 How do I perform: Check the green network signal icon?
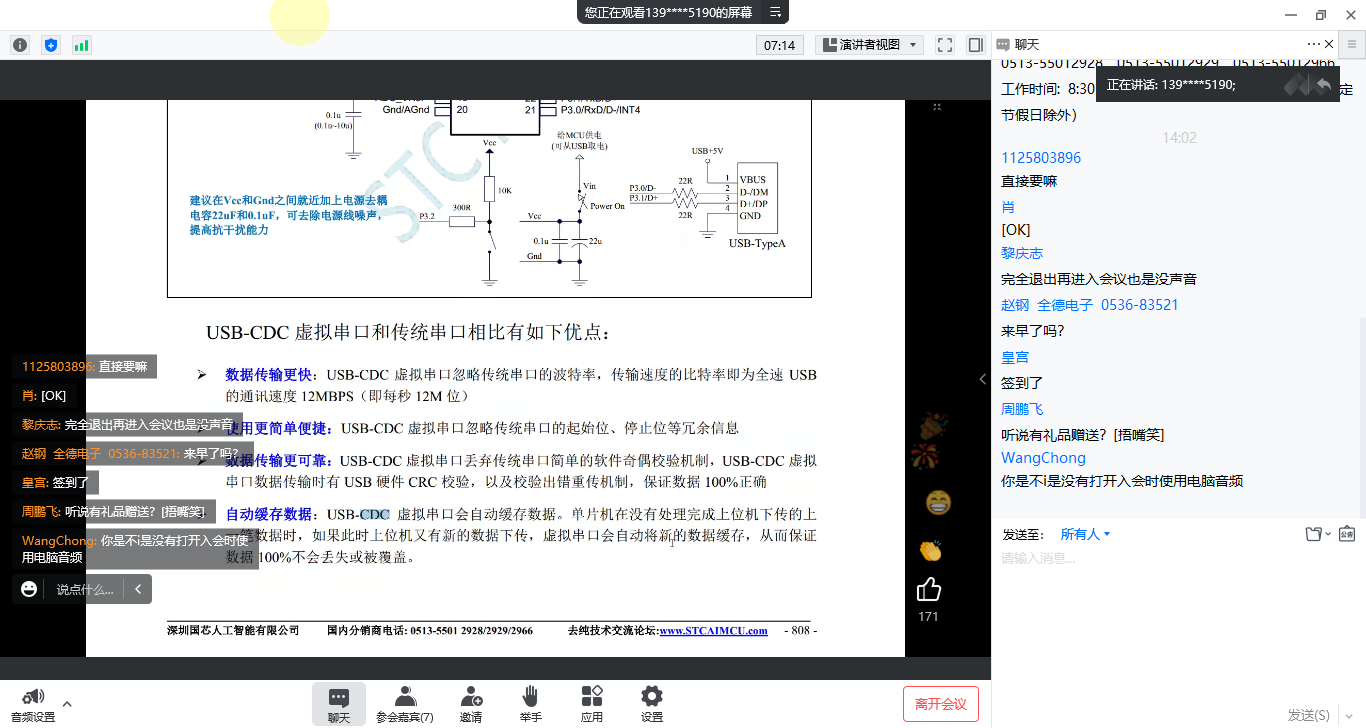(81, 45)
